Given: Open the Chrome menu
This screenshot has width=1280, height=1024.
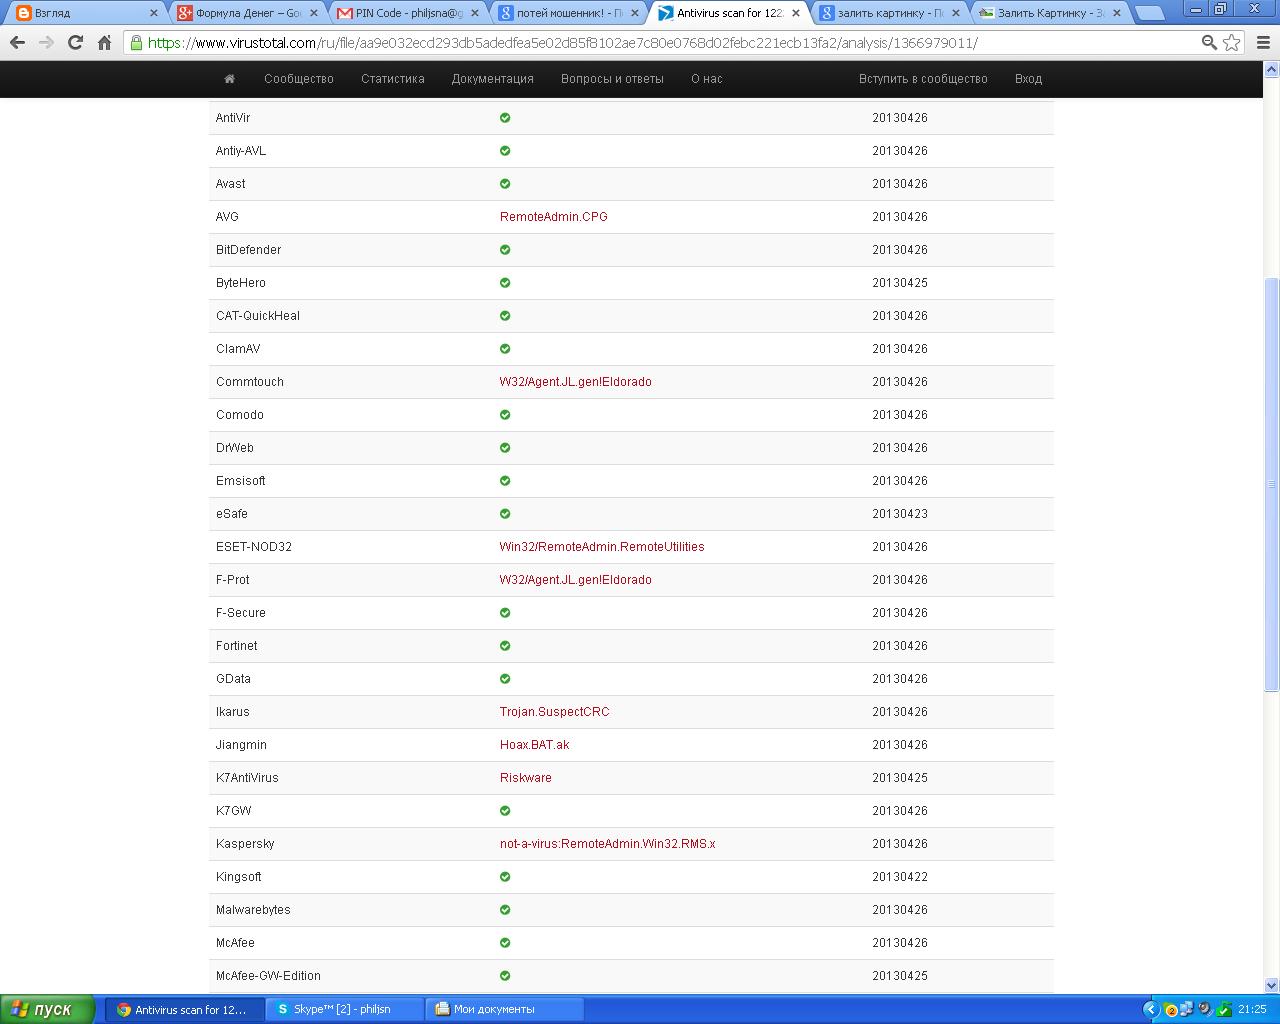Looking at the screenshot, I should 1261,43.
